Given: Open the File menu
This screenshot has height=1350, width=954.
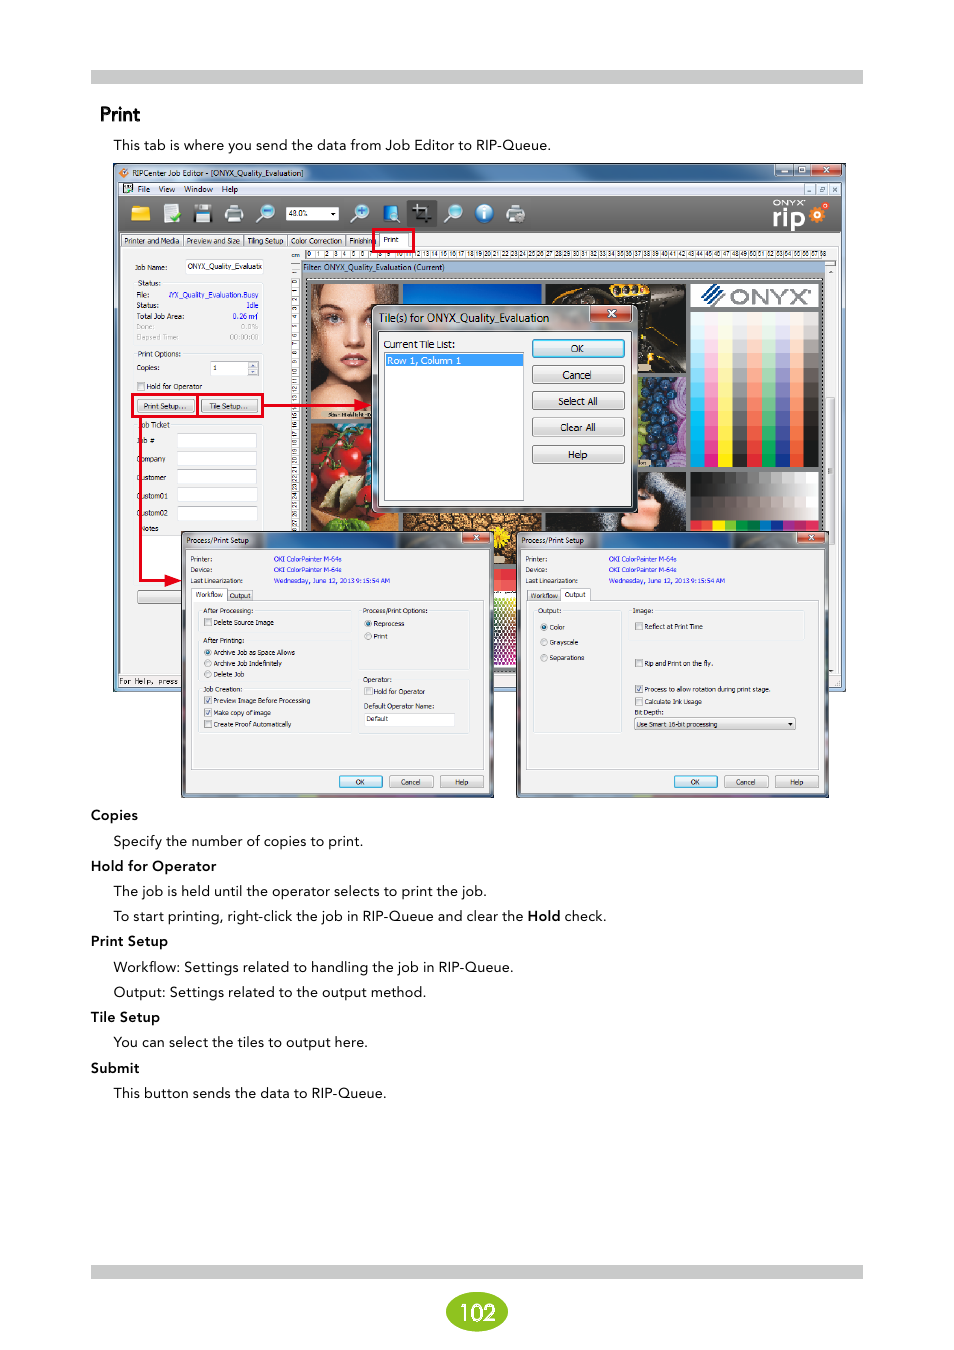Looking at the screenshot, I should 144,189.
